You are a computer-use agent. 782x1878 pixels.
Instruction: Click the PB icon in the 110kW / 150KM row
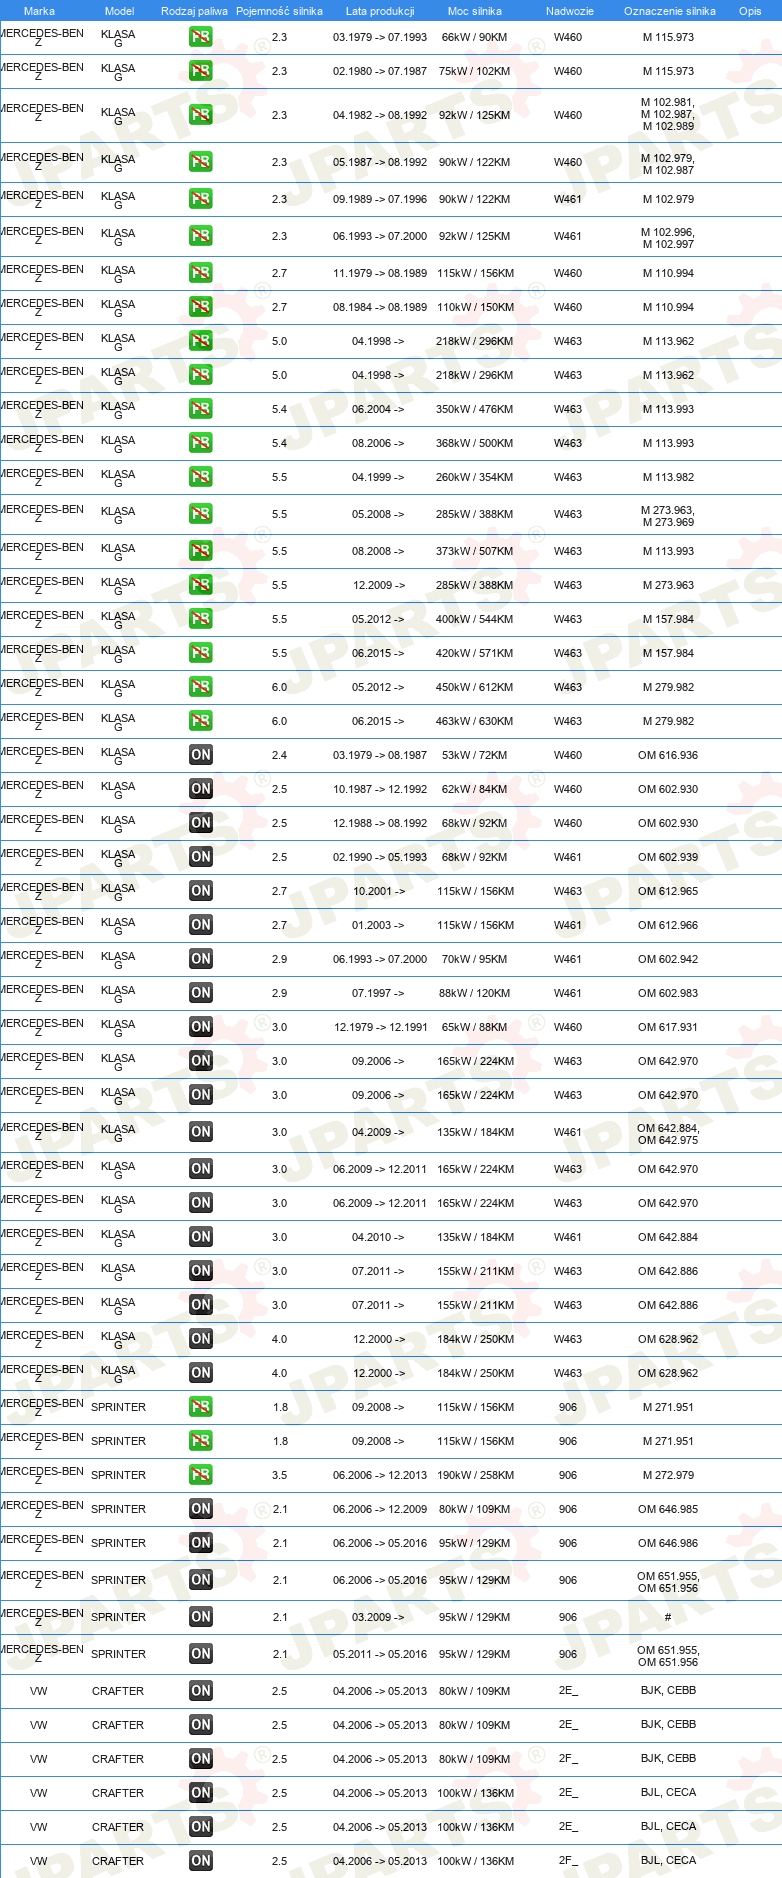pyautogui.click(x=201, y=307)
